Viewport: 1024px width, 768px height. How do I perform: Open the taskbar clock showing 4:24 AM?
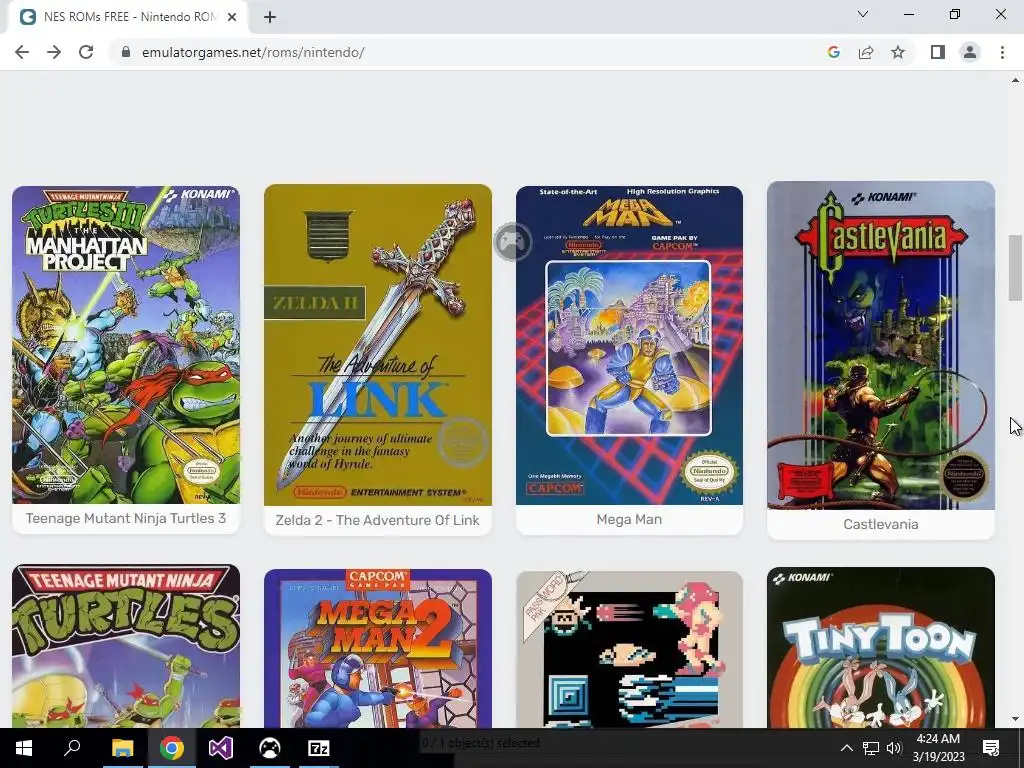click(938, 748)
